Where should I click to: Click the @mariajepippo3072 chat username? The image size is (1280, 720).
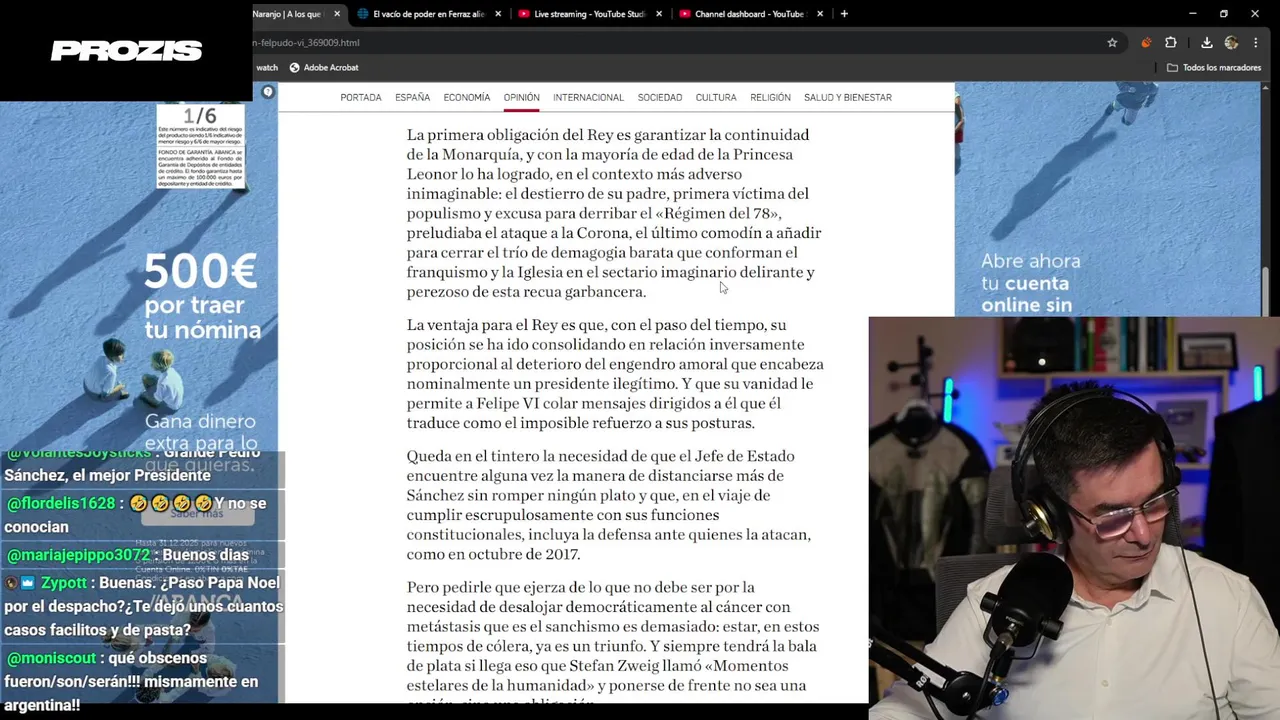tap(77, 556)
